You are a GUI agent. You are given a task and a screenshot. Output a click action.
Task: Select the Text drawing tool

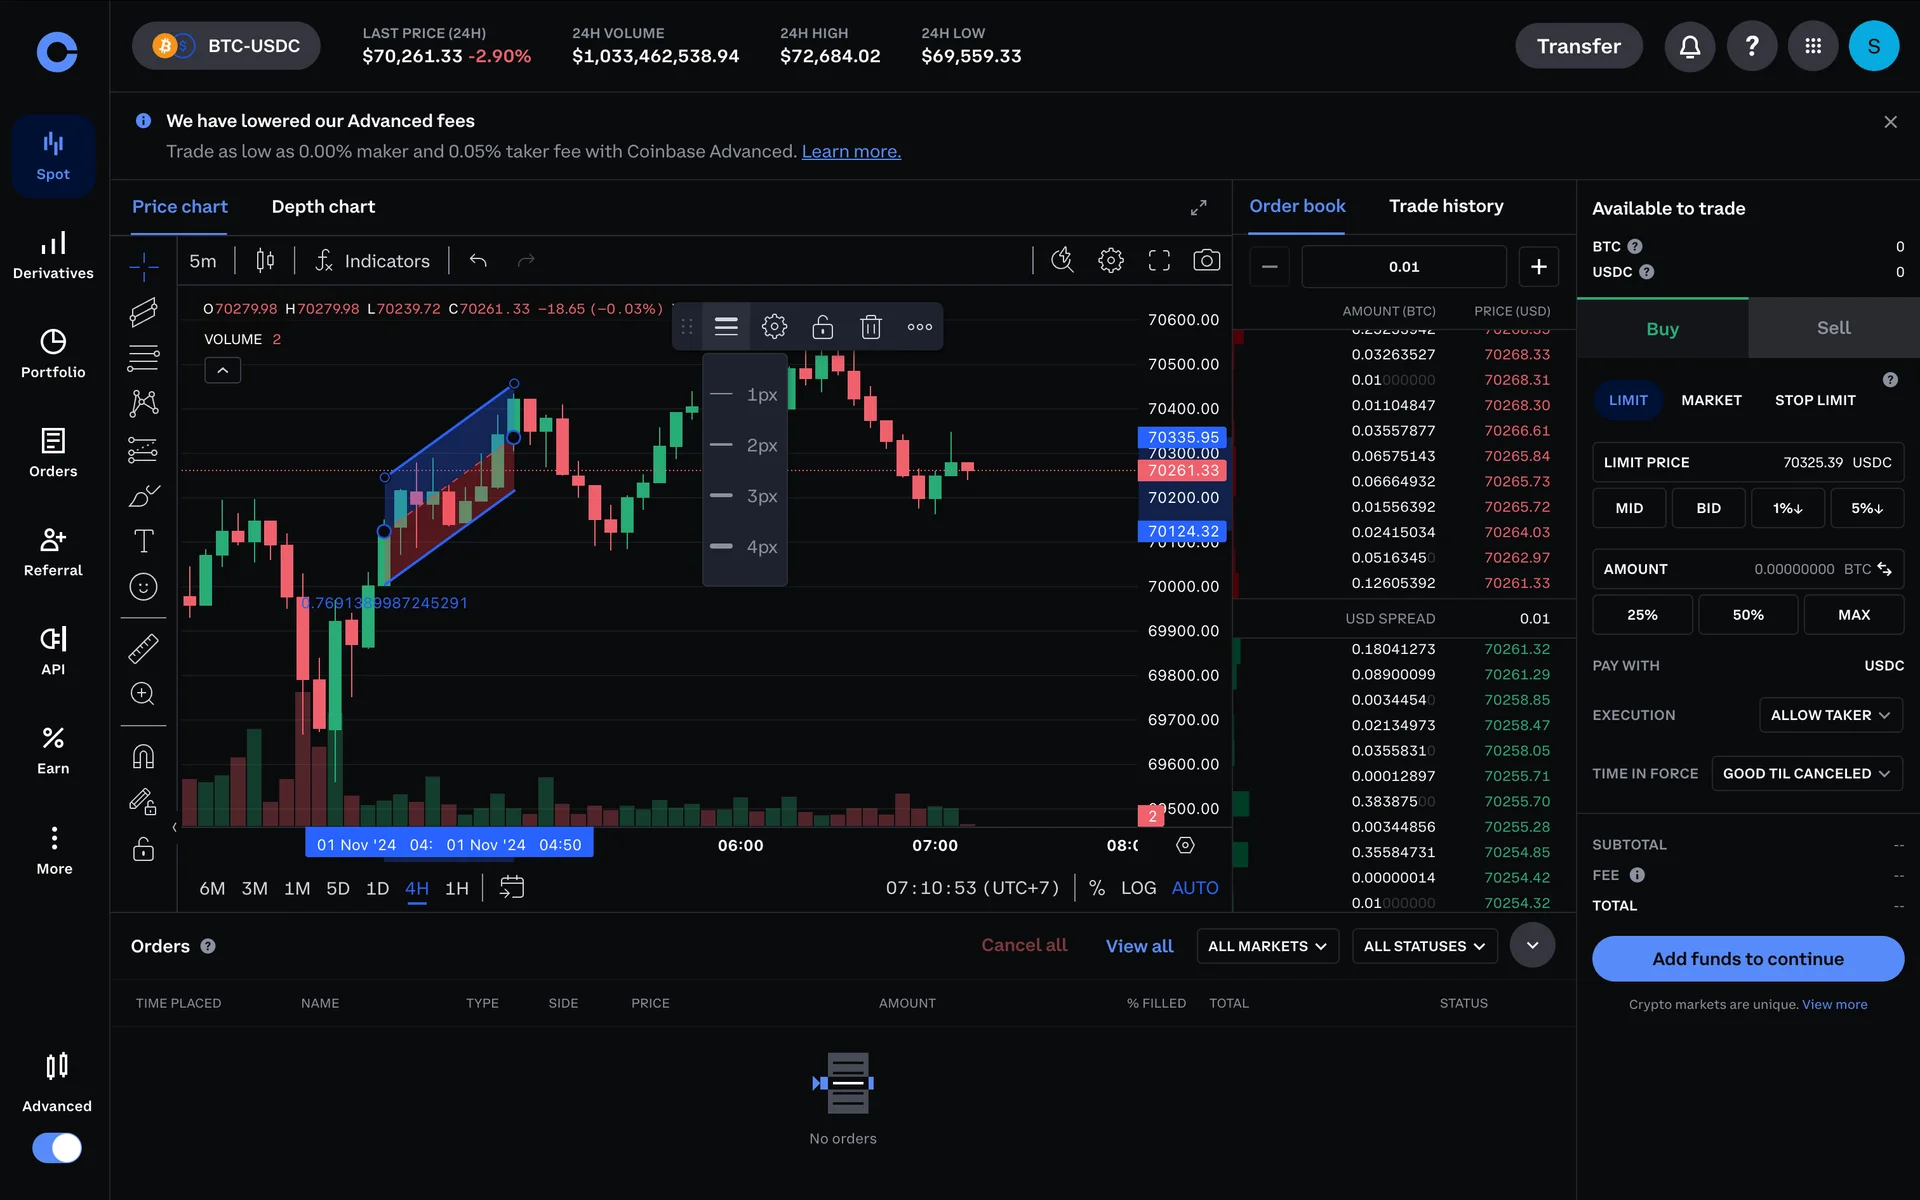143,541
